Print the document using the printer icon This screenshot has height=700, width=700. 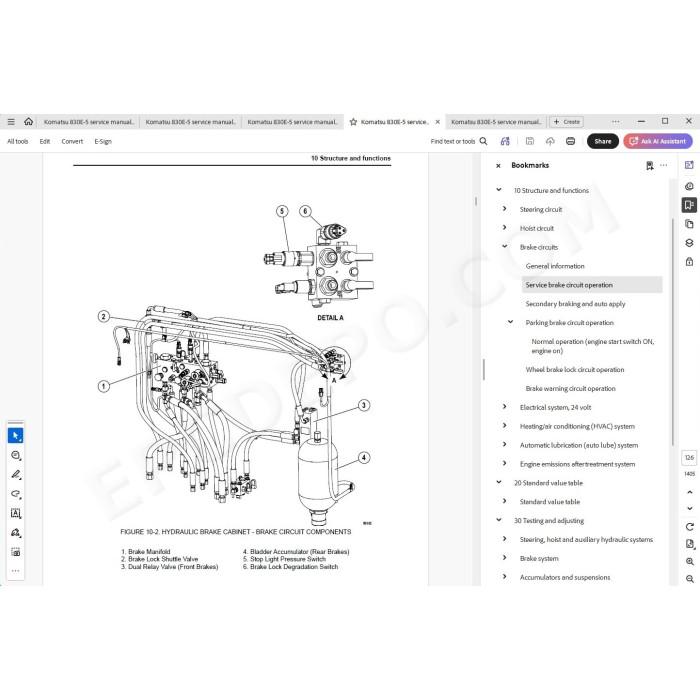coord(571,141)
